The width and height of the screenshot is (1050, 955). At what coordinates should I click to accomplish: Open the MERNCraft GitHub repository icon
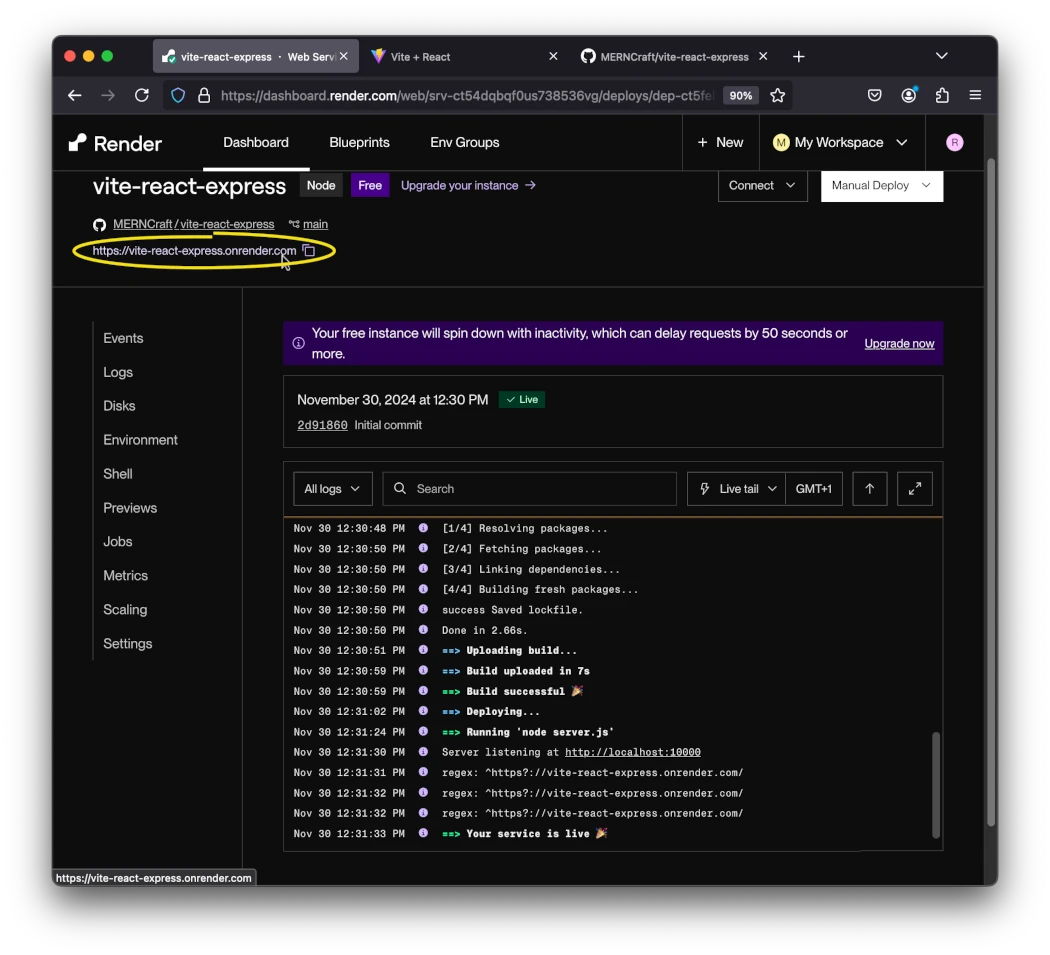click(x=98, y=224)
